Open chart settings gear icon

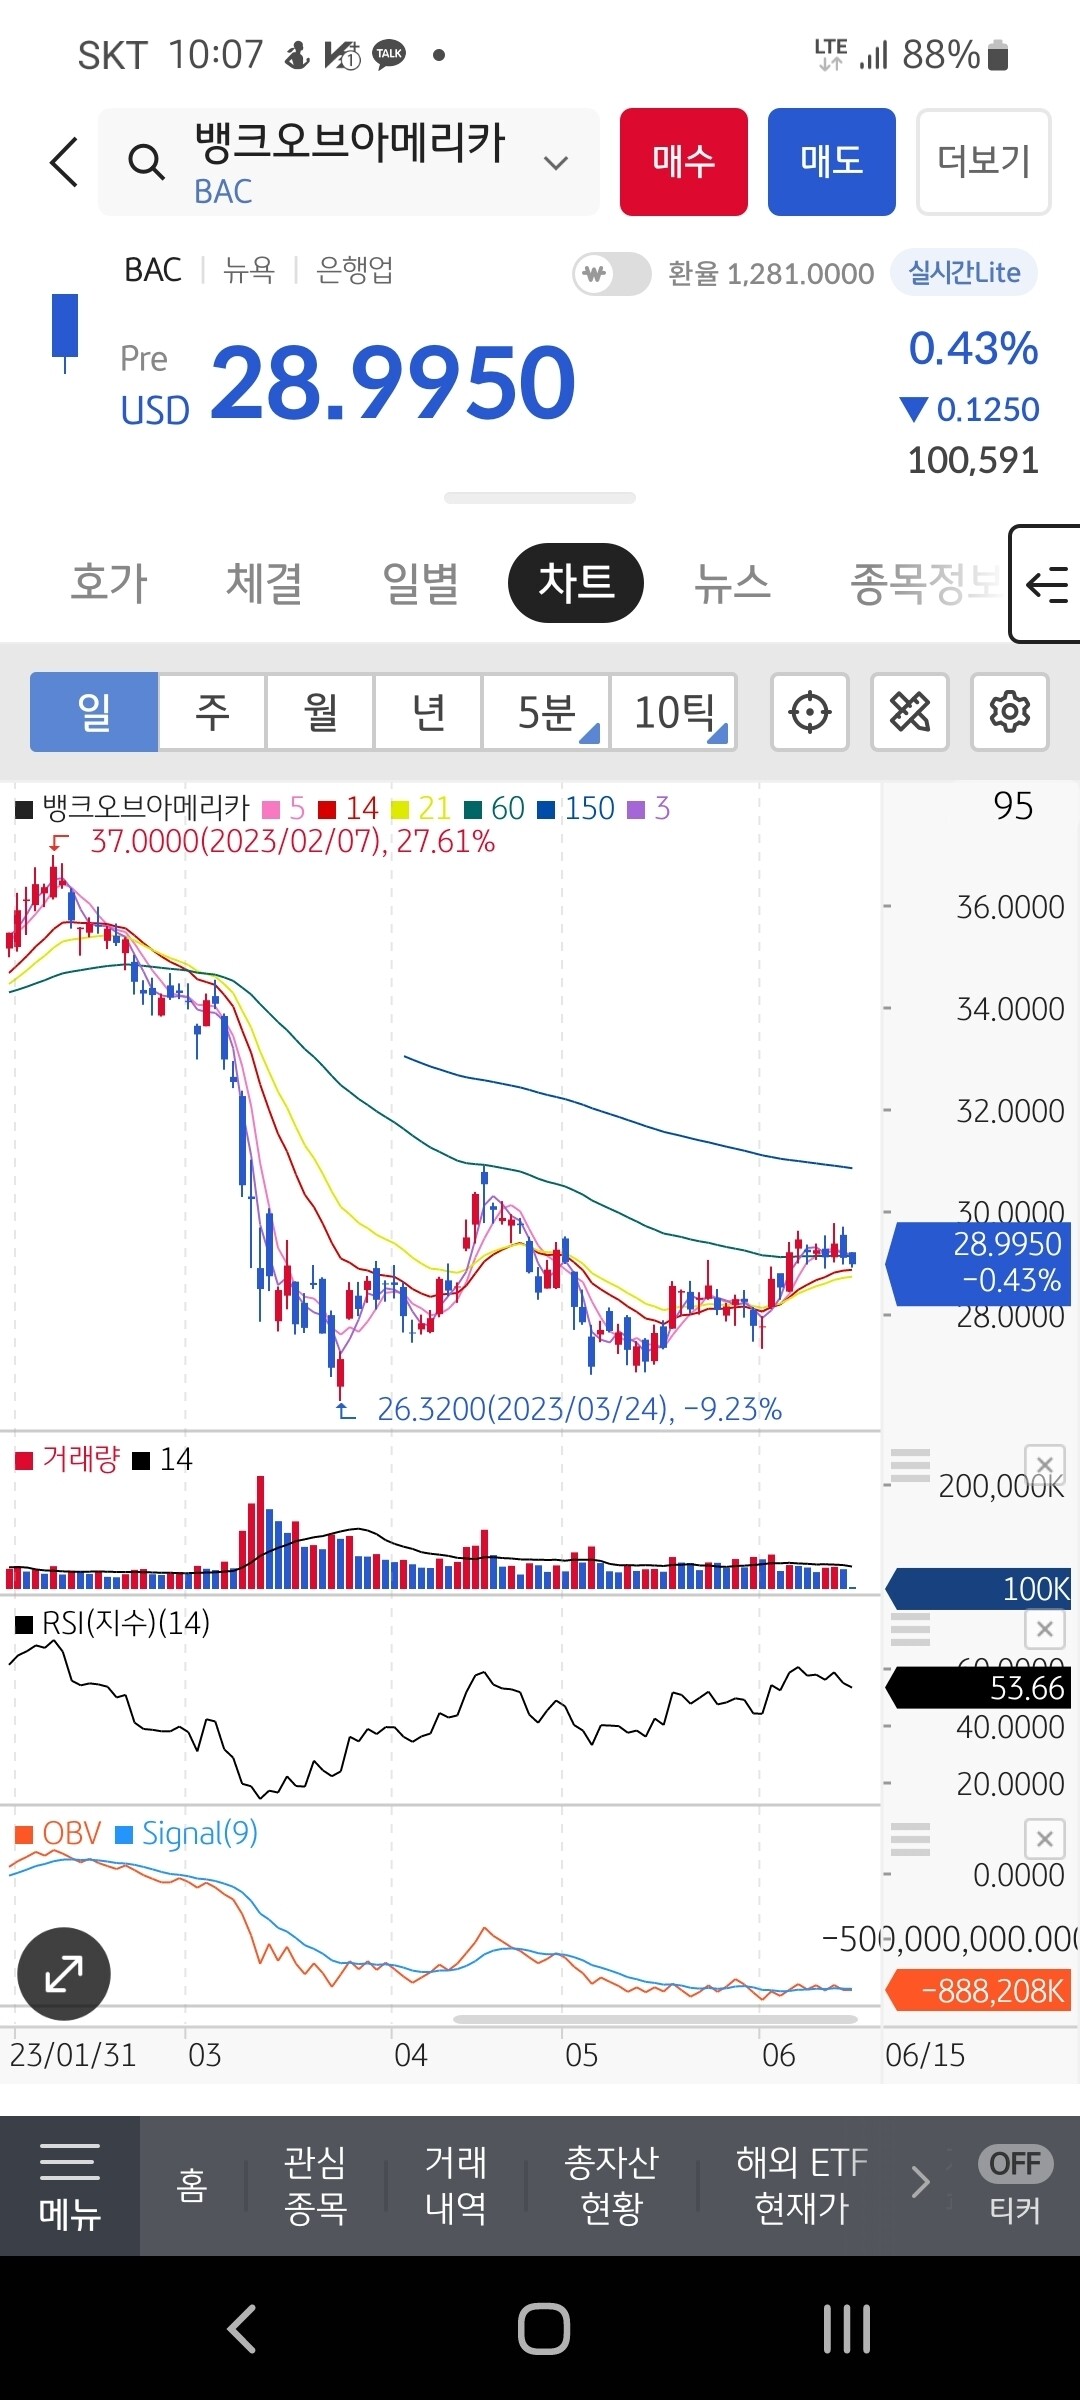1009,712
